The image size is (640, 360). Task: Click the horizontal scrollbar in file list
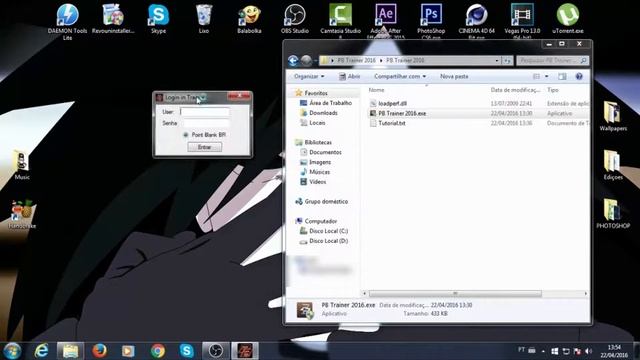455,293
